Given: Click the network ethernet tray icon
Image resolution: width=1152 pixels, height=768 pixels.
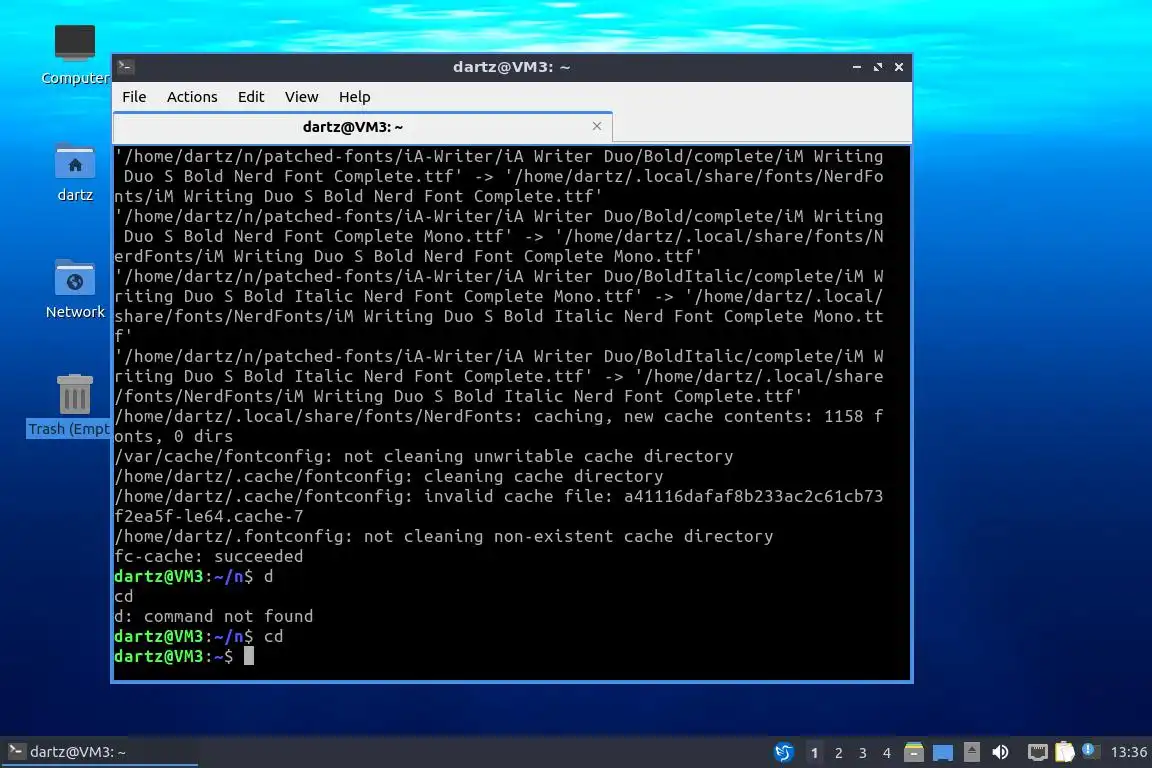Looking at the screenshot, I should click(x=1037, y=752).
